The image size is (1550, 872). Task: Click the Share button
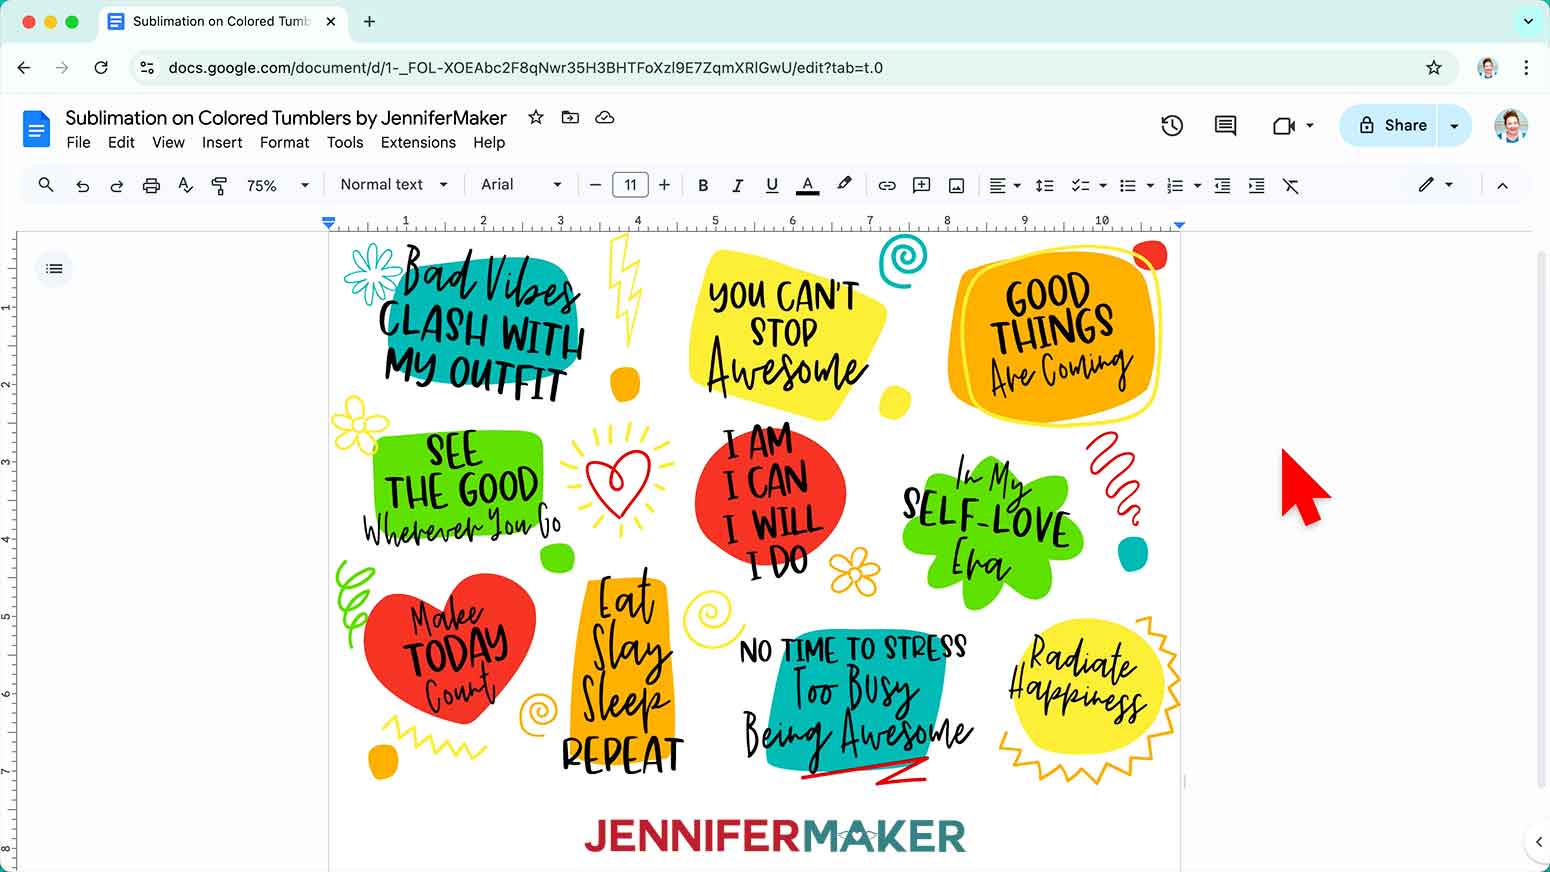1389,125
